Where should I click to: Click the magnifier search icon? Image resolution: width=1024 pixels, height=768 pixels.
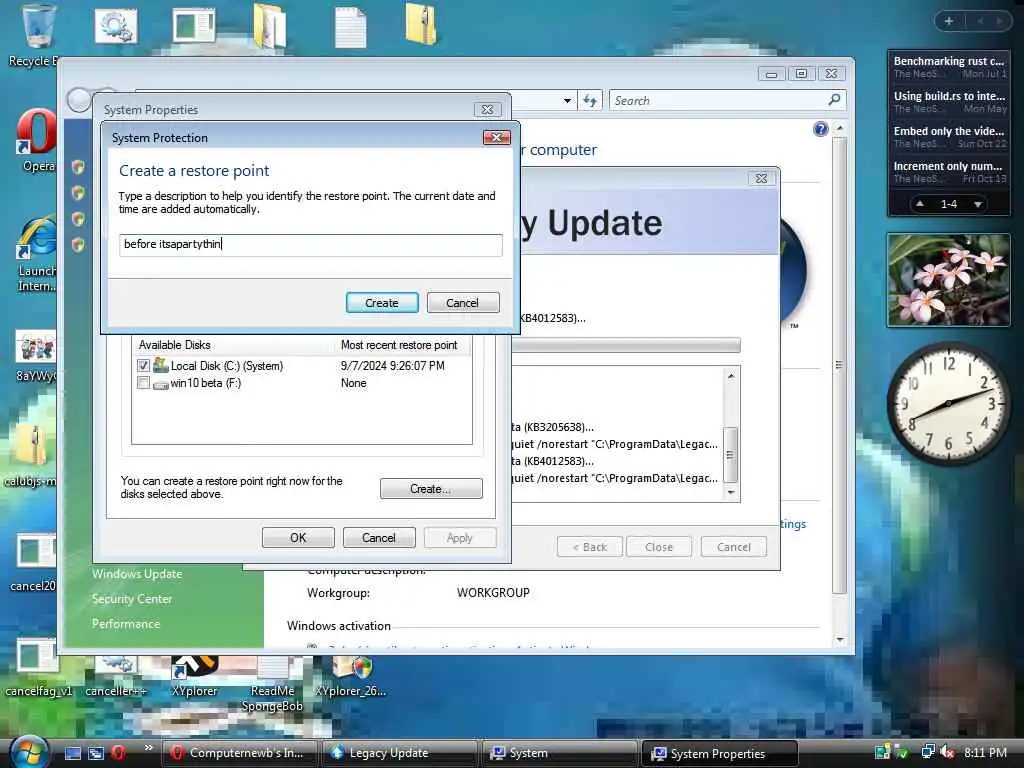pyautogui.click(x=834, y=100)
